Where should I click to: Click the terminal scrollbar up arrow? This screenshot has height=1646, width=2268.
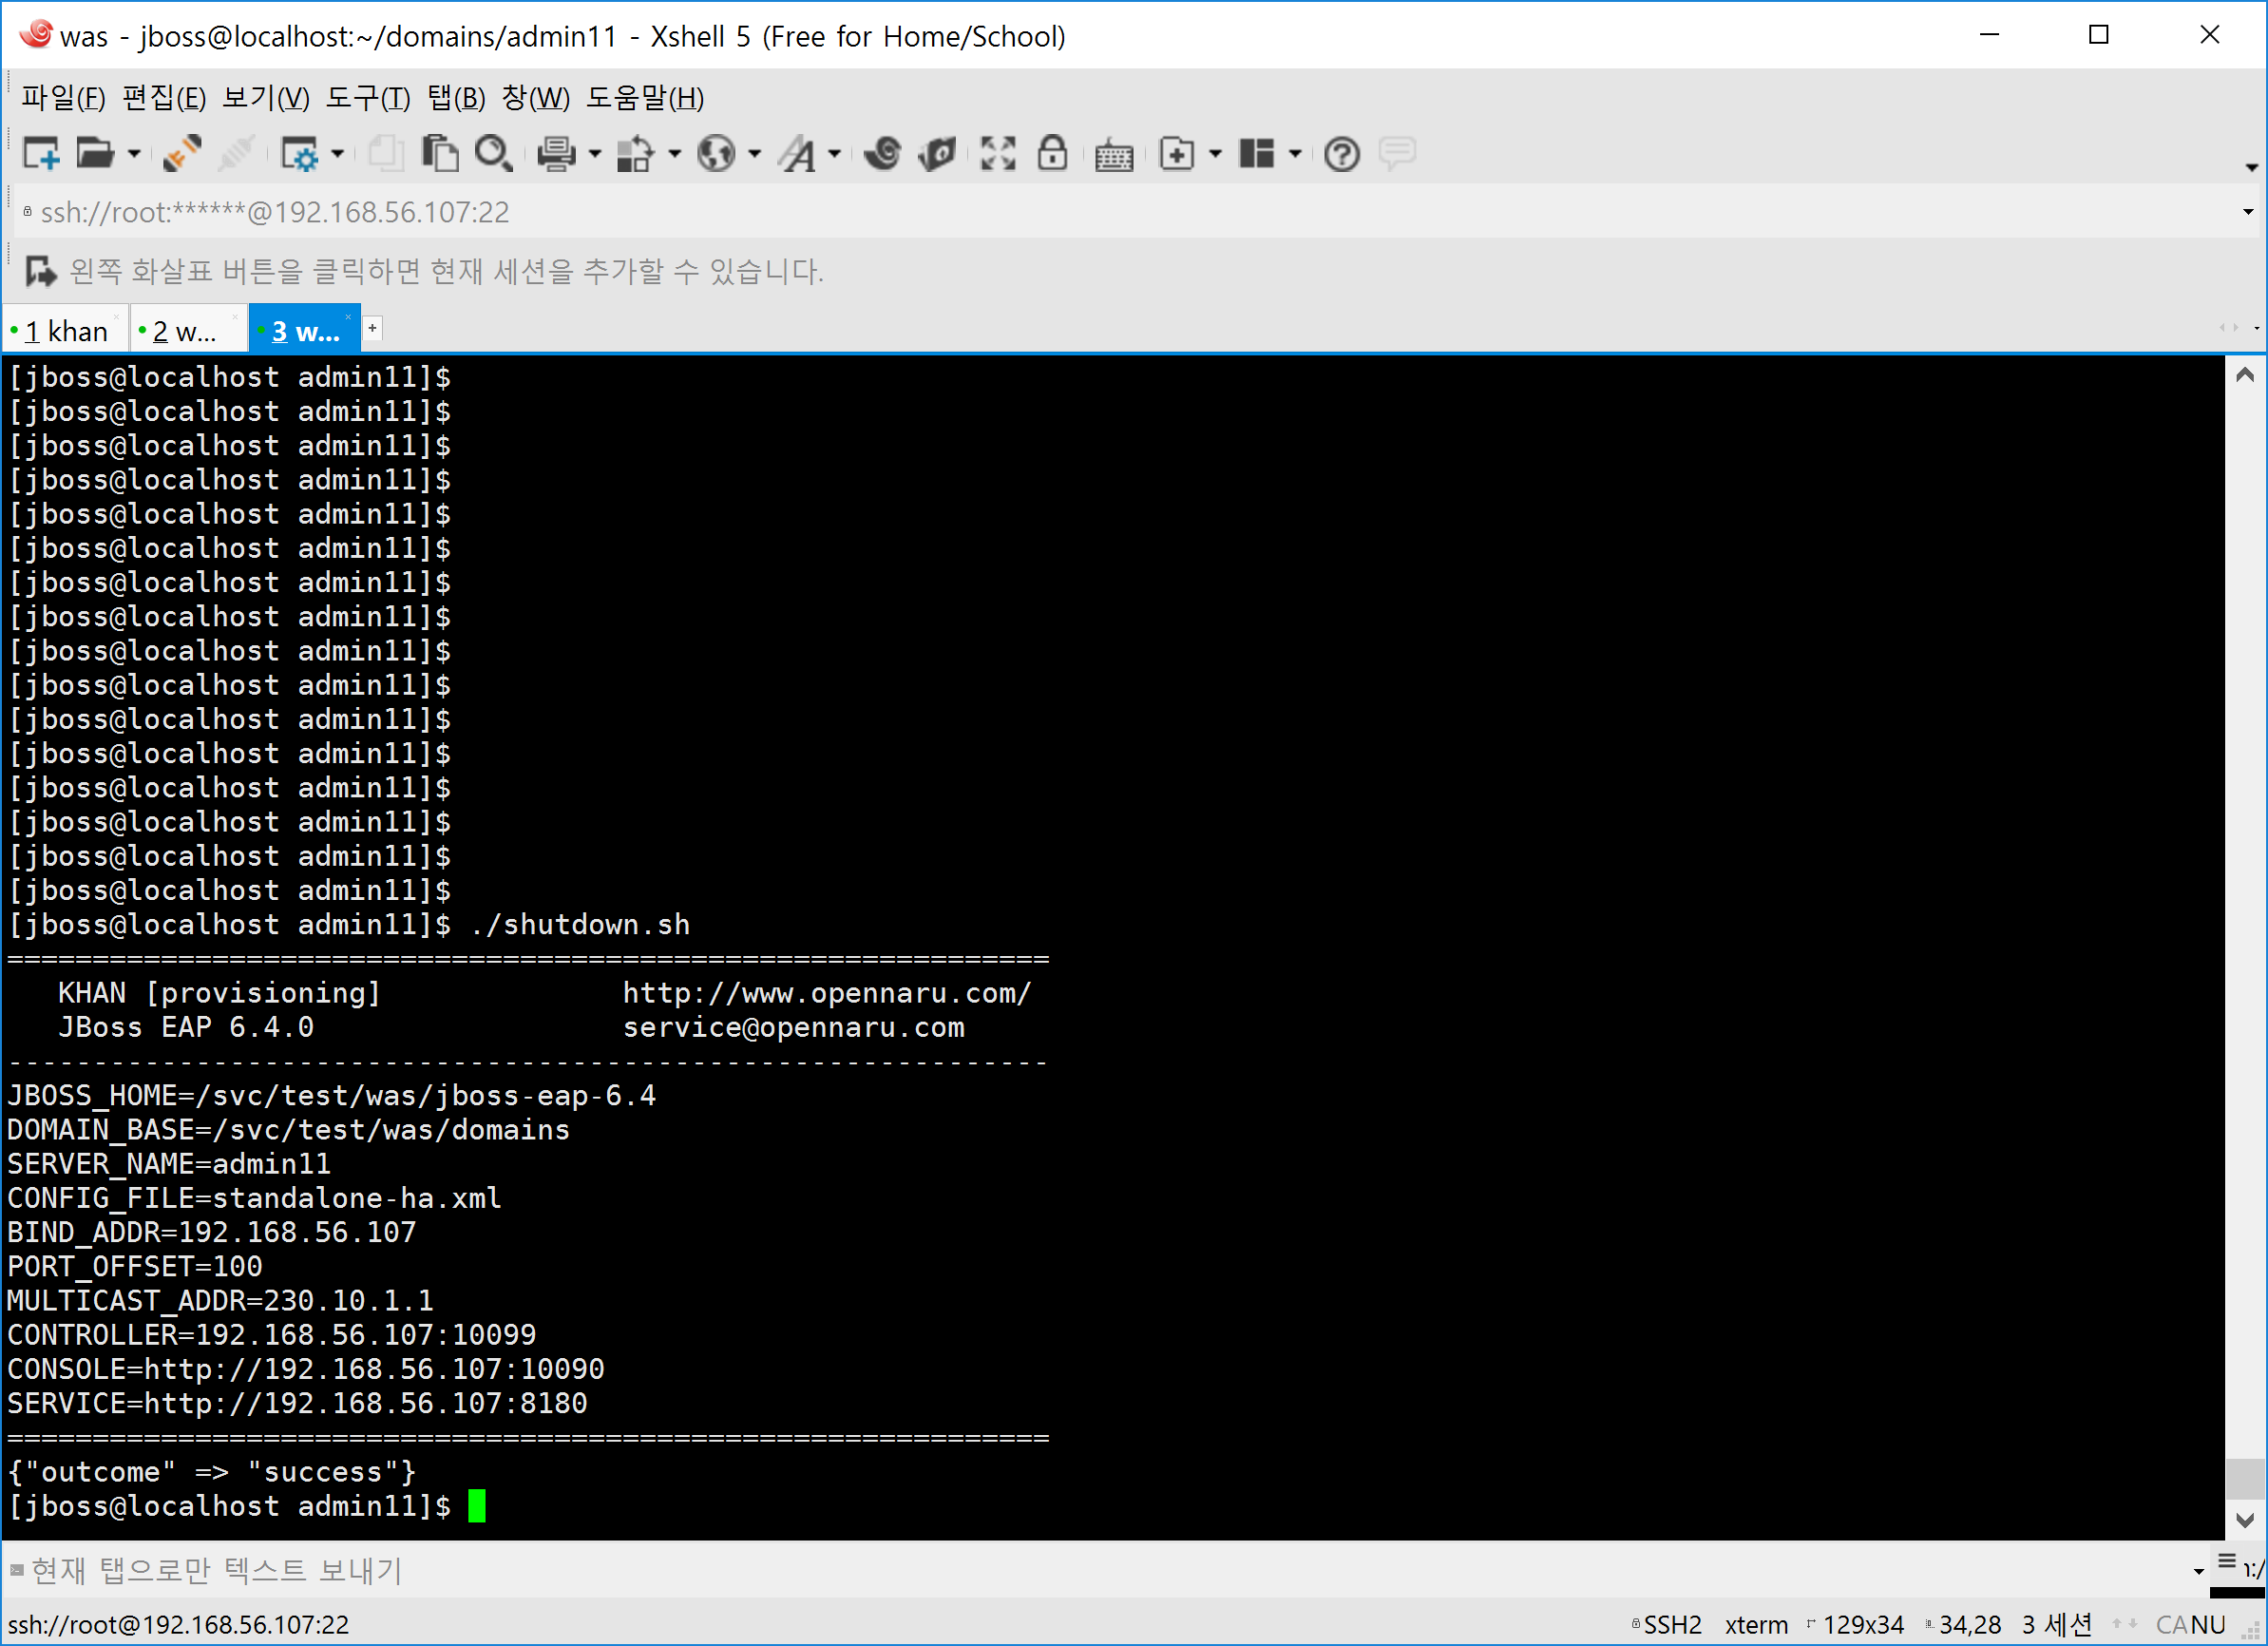(x=2245, y=375)
